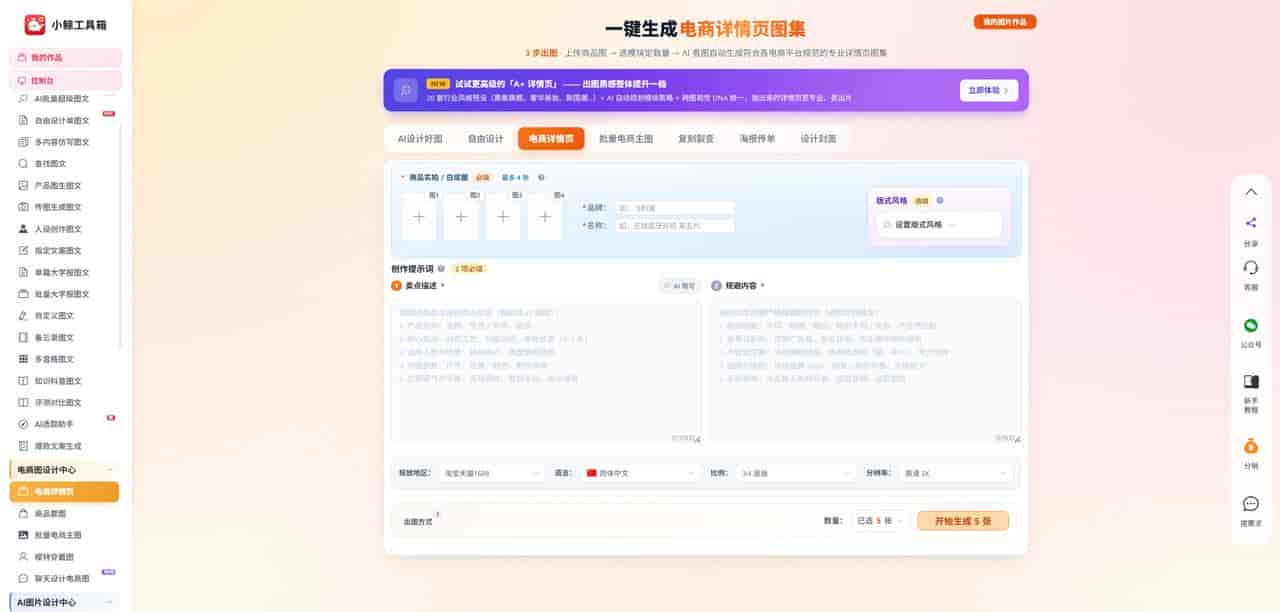Screen dimensions: 1280x612
Task: Open 自由设计单图文 in the sidebar
Action: [64, 120]
